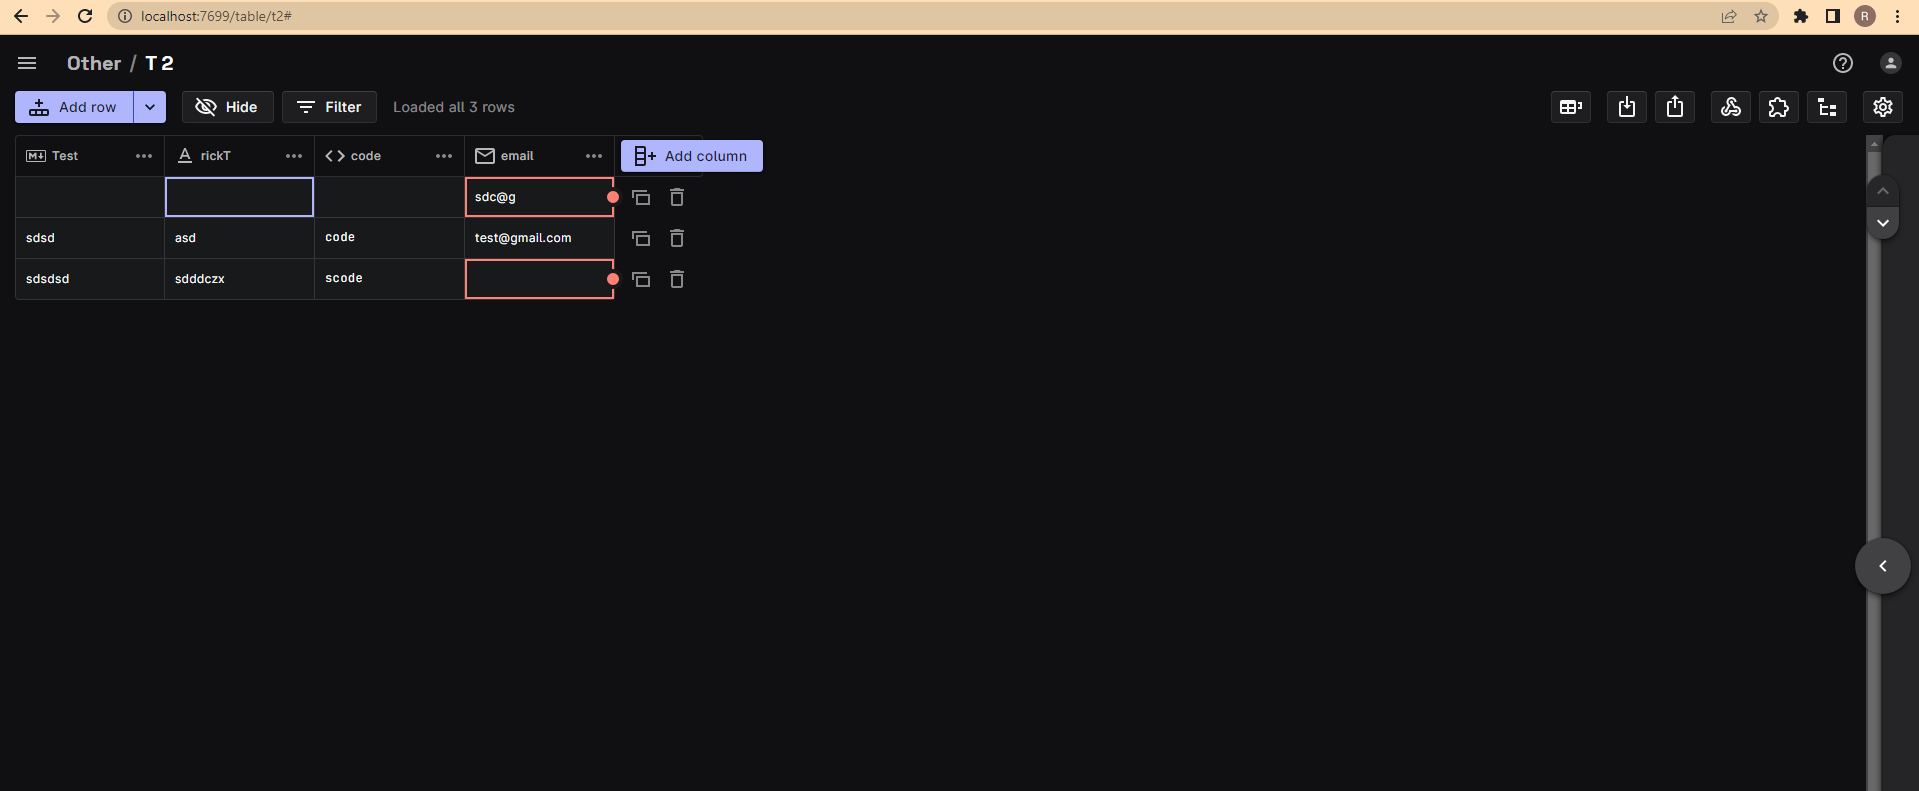
Task: Duplicate the sdsdsd row
Action: pos(641,279)
